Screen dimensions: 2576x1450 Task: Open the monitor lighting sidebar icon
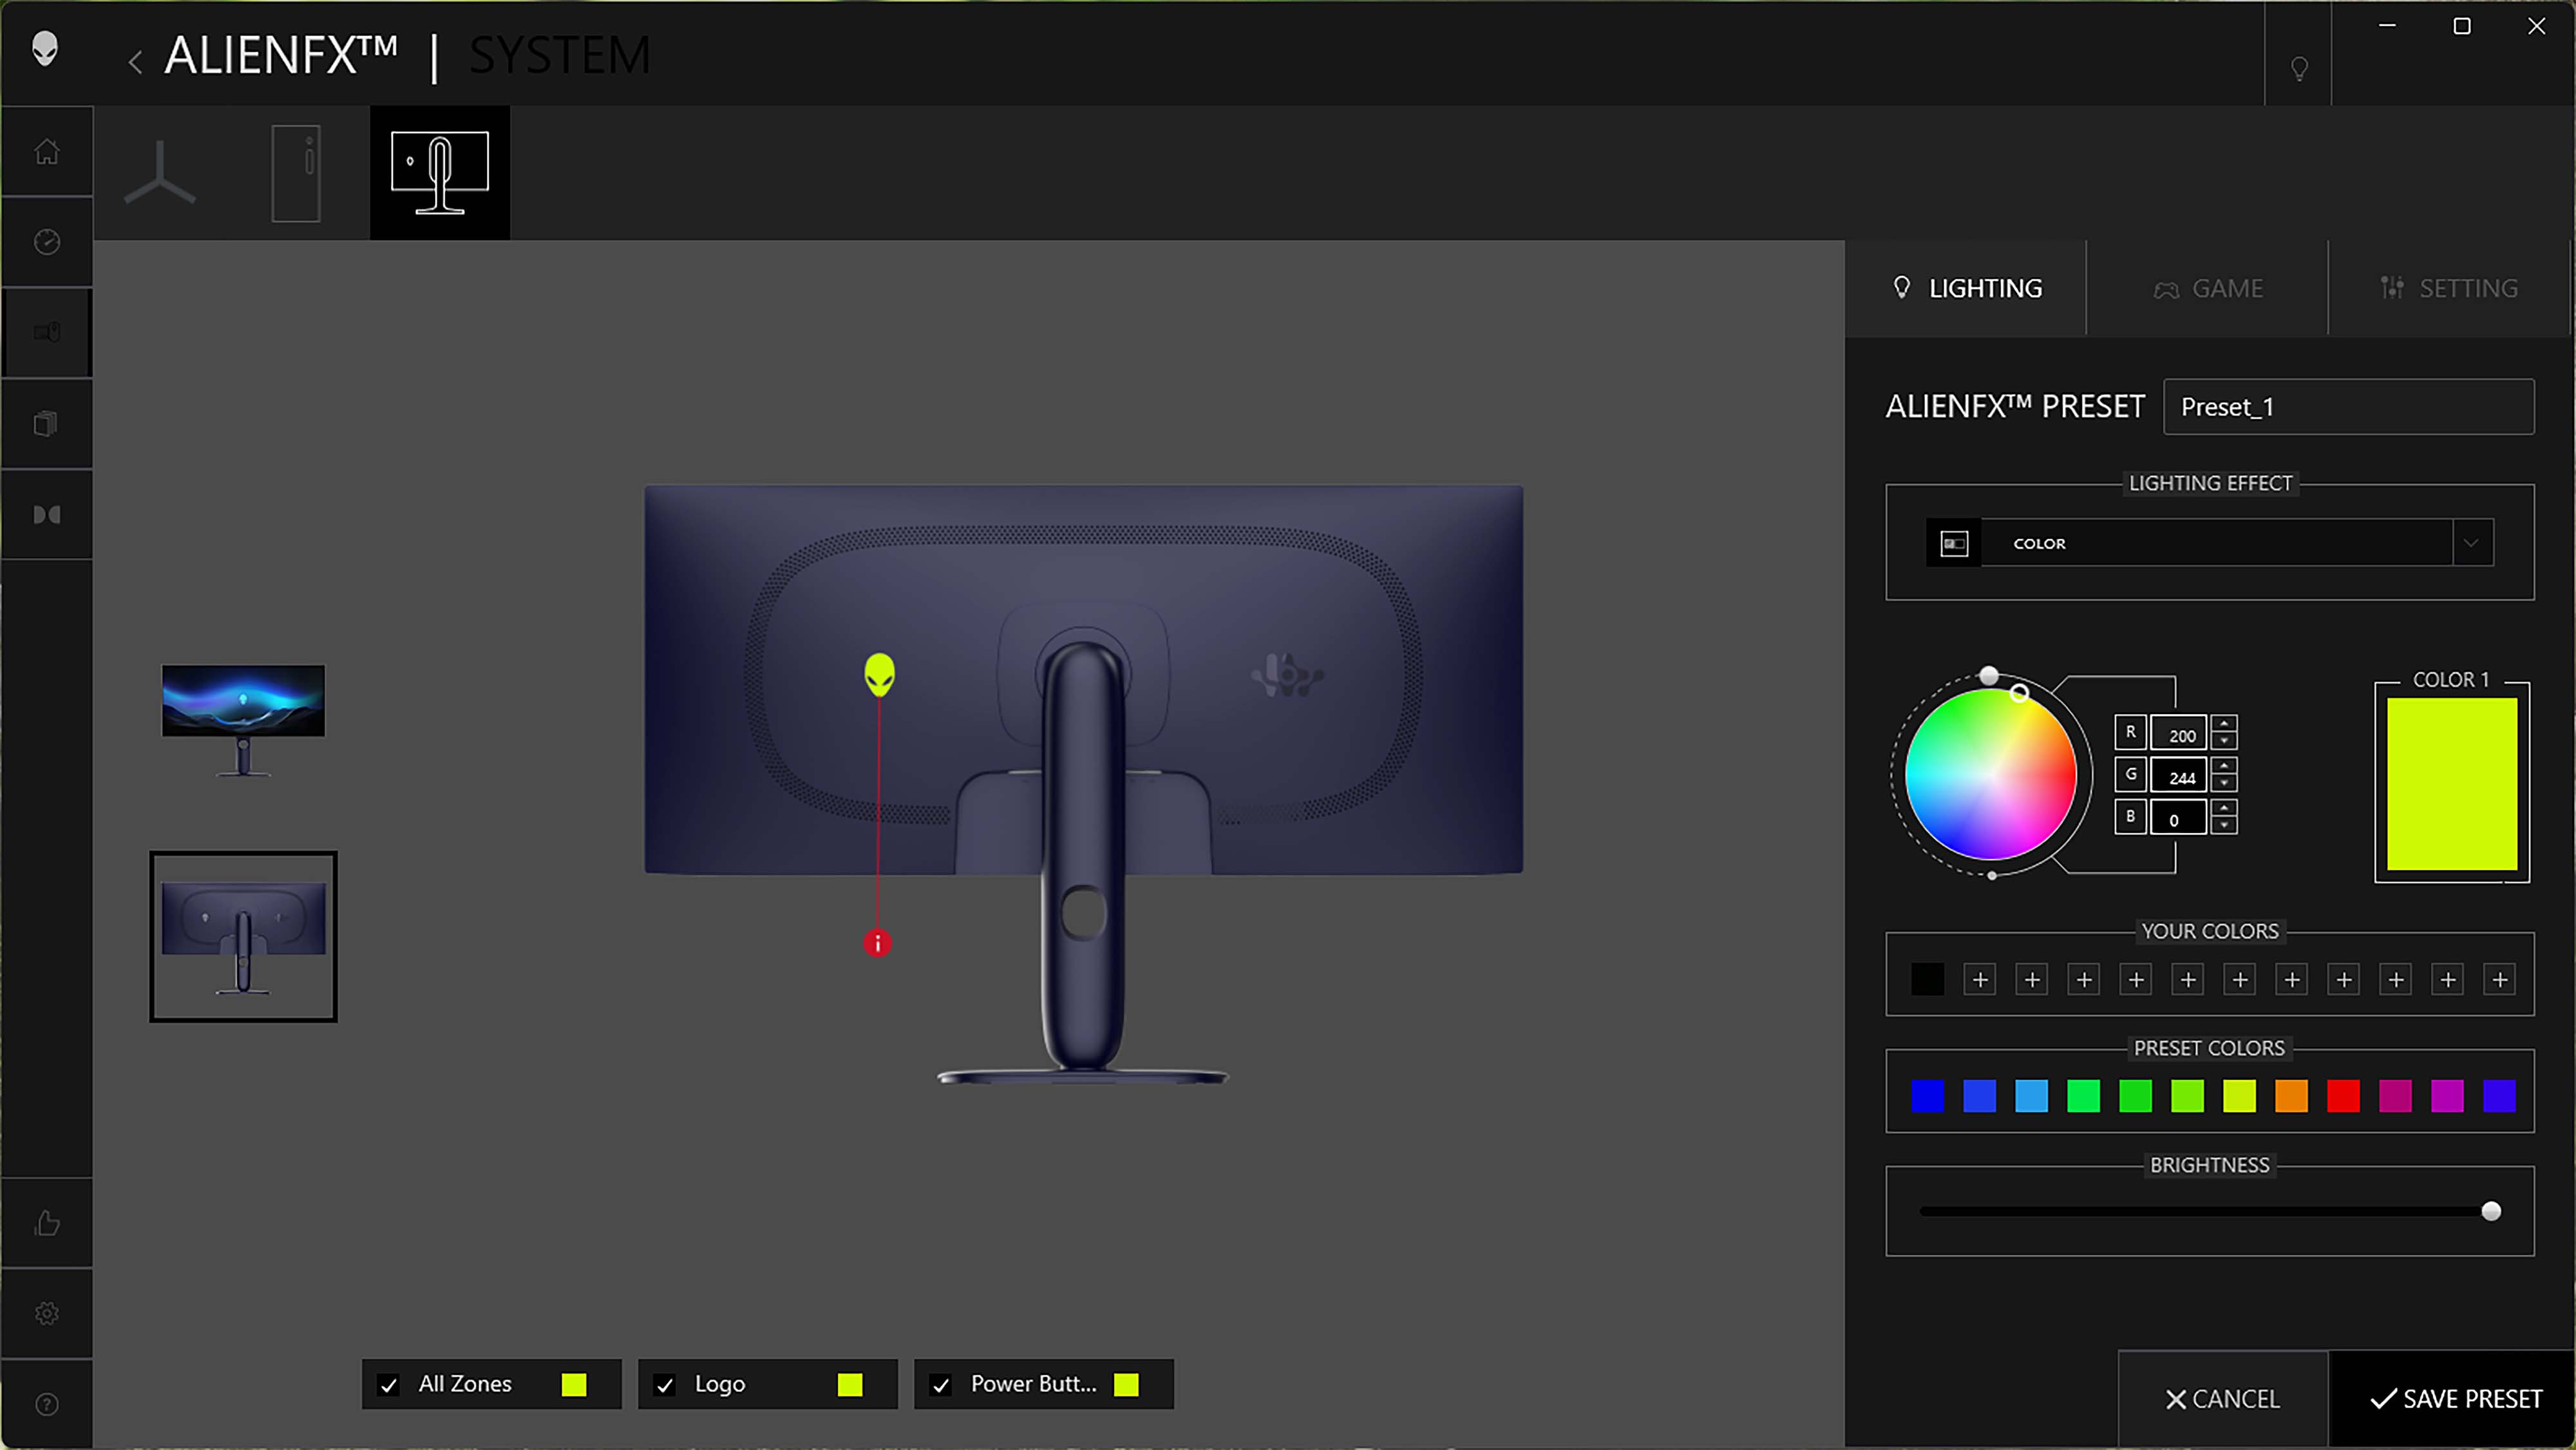(47, 332)
